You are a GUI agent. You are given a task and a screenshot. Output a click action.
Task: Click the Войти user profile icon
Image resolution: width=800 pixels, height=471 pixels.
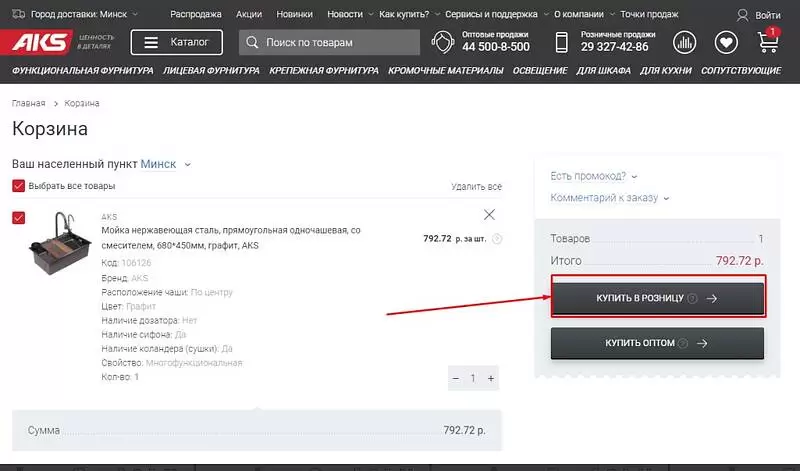click(742, 16)
